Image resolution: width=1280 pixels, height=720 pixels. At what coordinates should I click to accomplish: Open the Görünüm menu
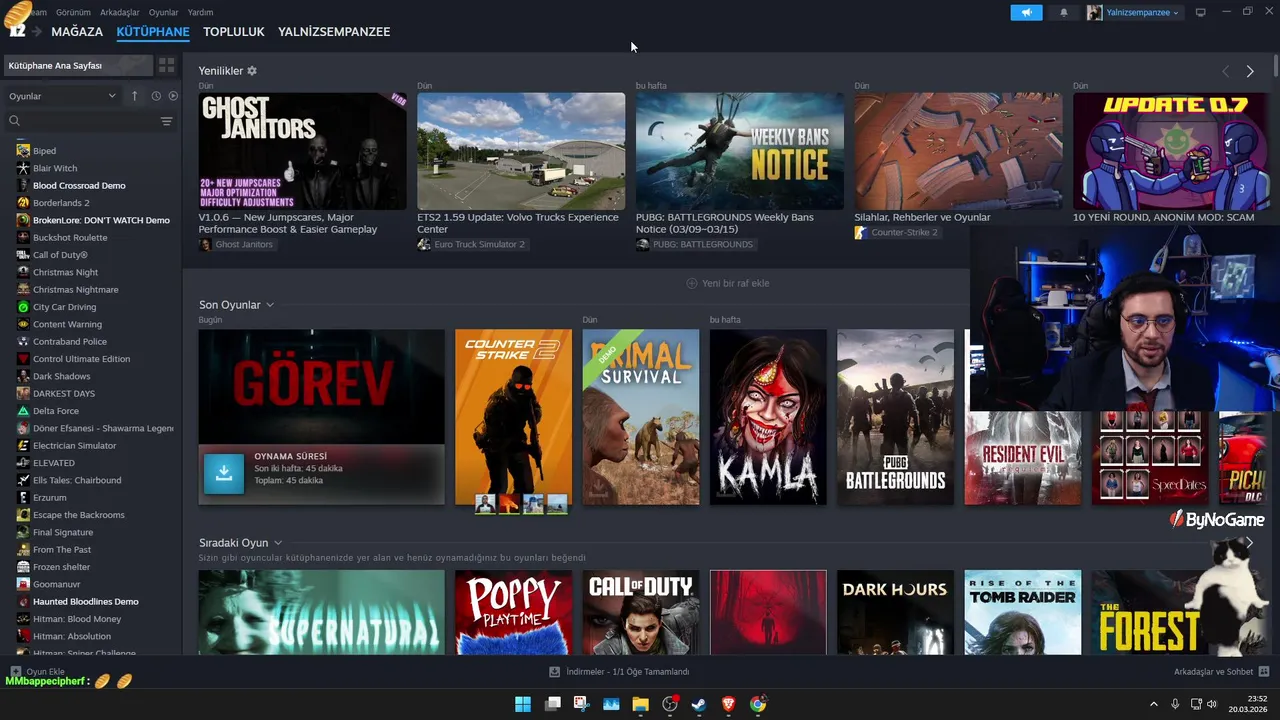point(73,12)
